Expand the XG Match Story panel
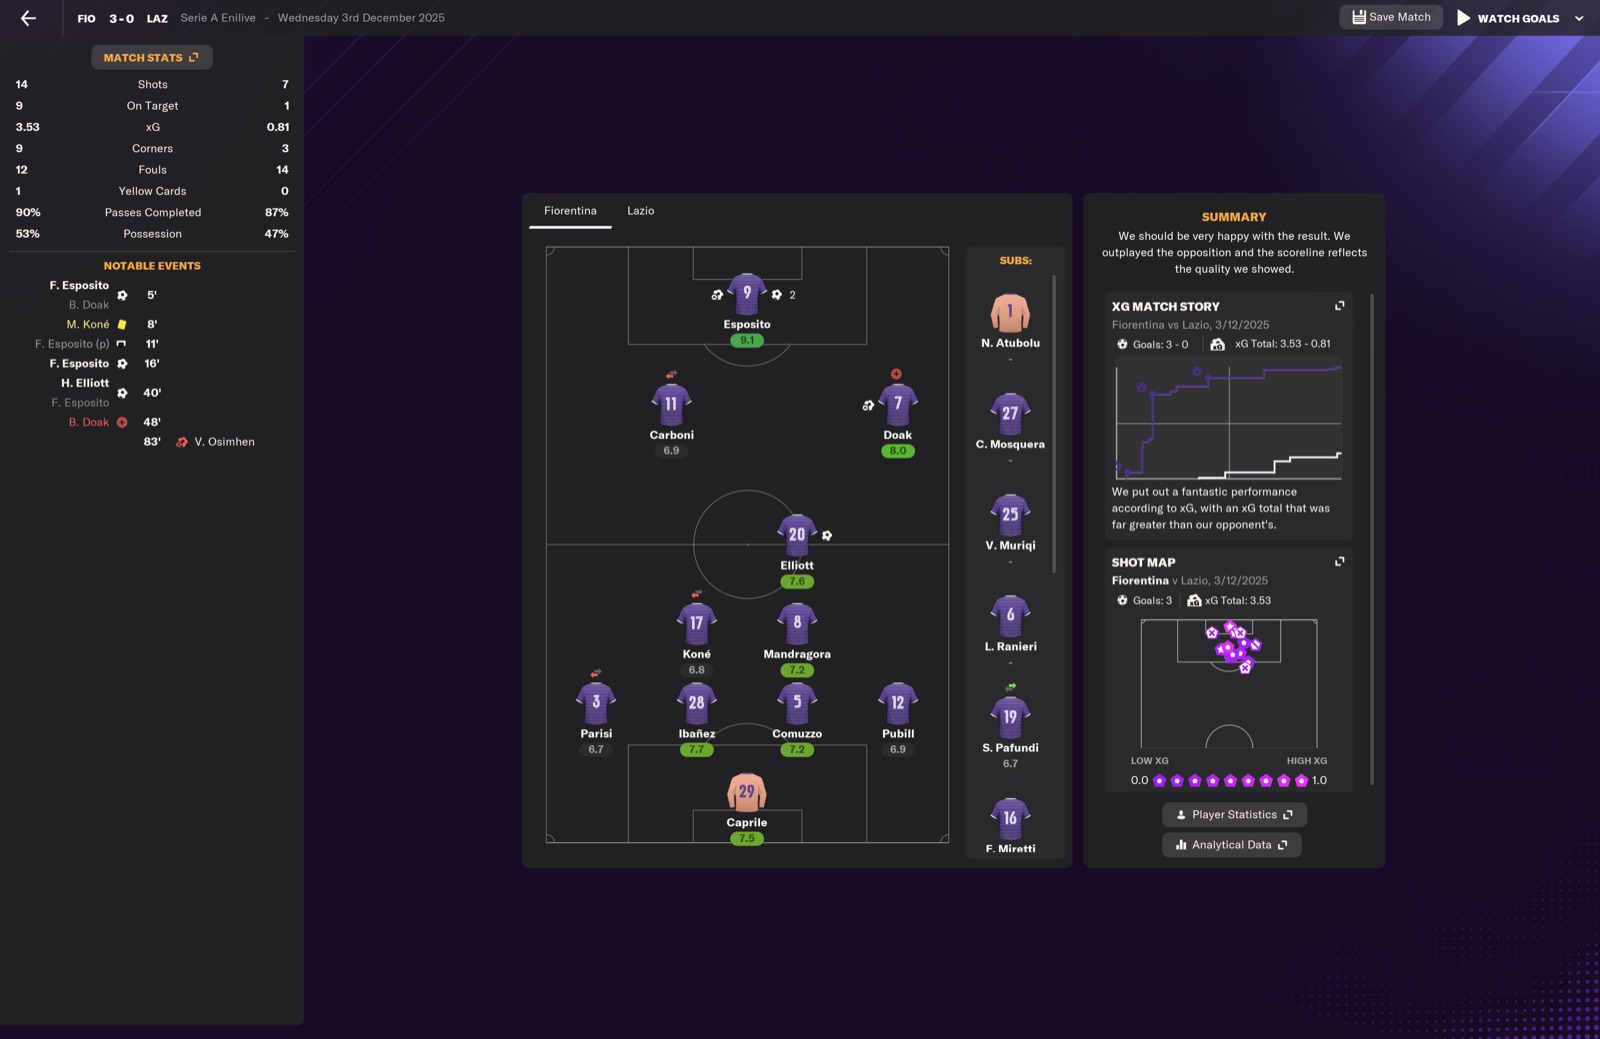The image size is (1600, 1039). [x=1339, y=306]
